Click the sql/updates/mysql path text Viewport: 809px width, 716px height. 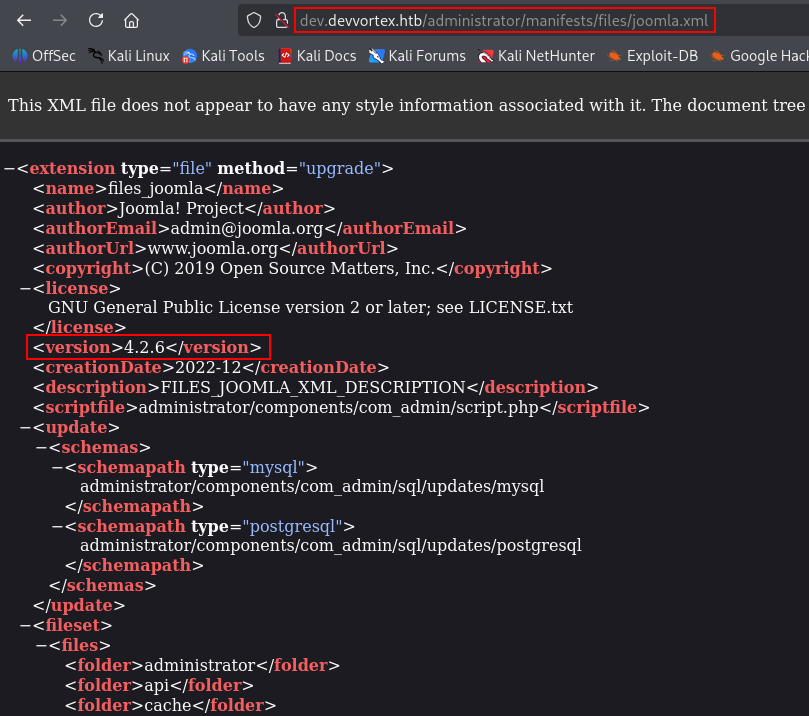coord(312,486)
